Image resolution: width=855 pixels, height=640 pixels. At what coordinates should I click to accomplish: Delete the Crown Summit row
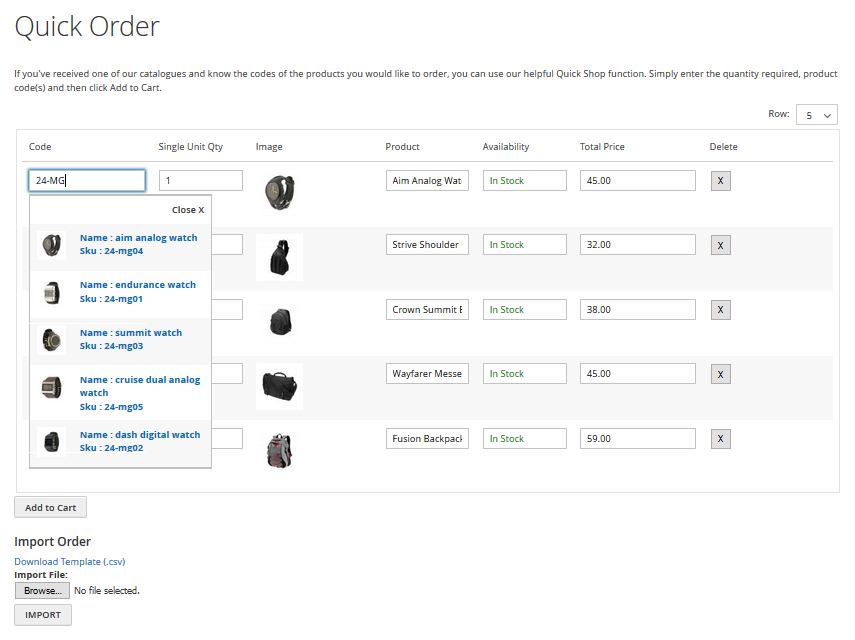(720, 310)
